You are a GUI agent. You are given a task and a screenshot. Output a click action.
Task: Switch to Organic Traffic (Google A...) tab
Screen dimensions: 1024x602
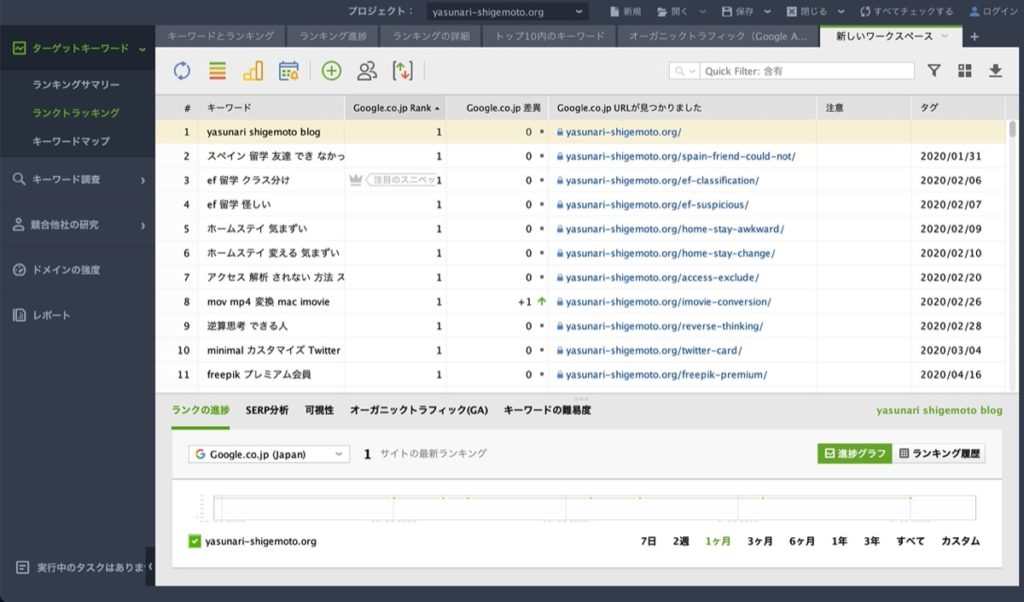(x=718, y=37)
